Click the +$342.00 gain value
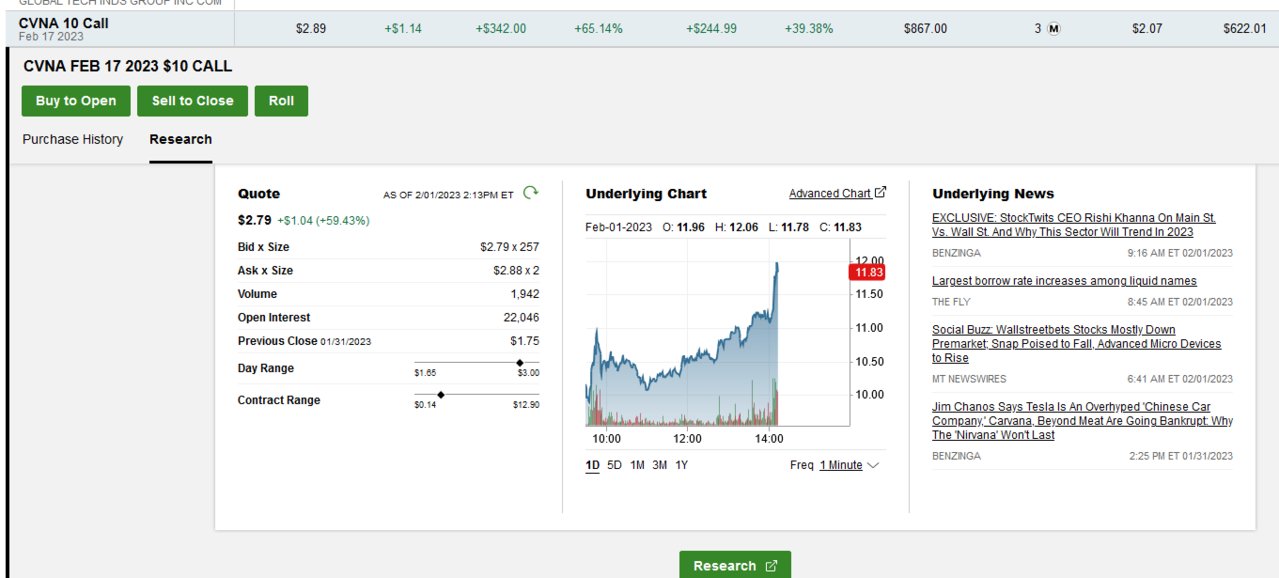This screenshot has width=1279, height=578. pyautogui.click(x=501, y=29)
